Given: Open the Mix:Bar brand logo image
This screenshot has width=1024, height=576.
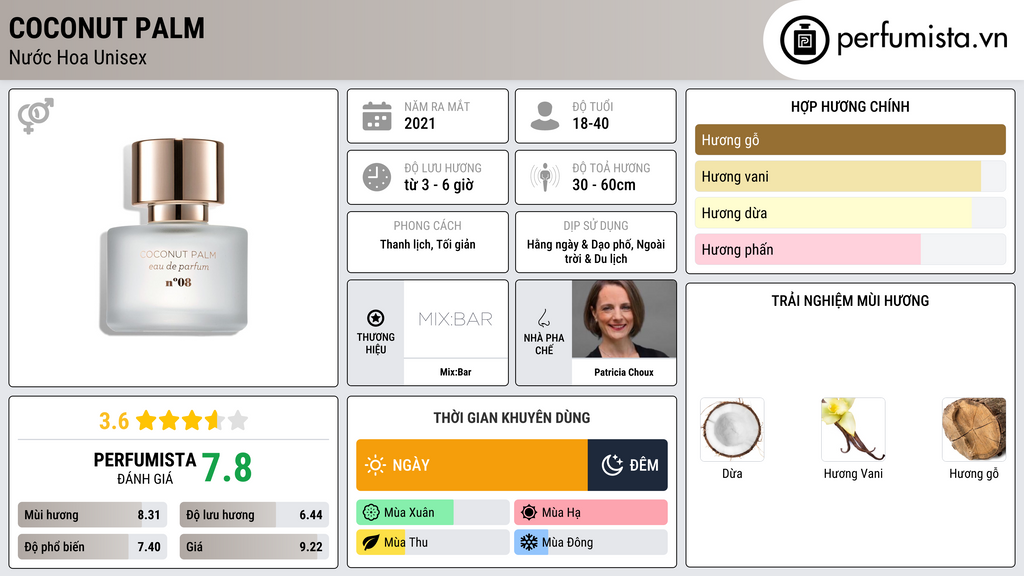Looking at the screenshot, I should tap(456, 319).
